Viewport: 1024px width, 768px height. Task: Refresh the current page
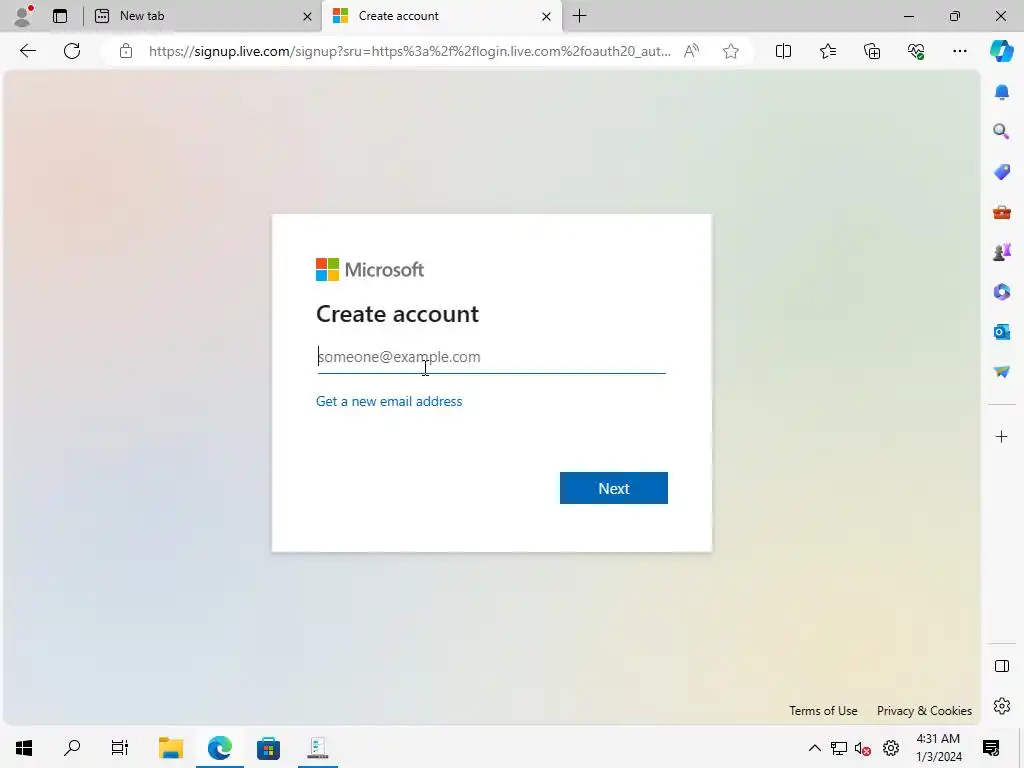click(x=72, y=51)
